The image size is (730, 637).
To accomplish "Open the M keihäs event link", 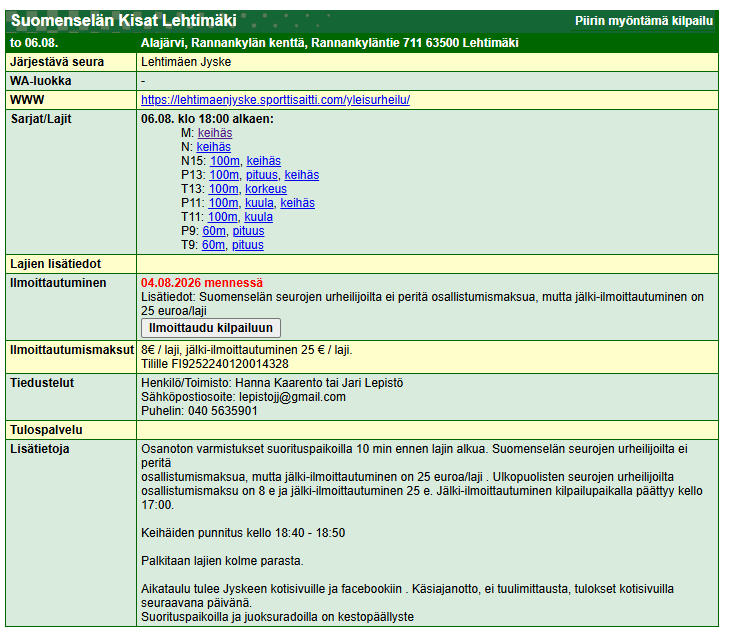I will [x=215, y=133].
